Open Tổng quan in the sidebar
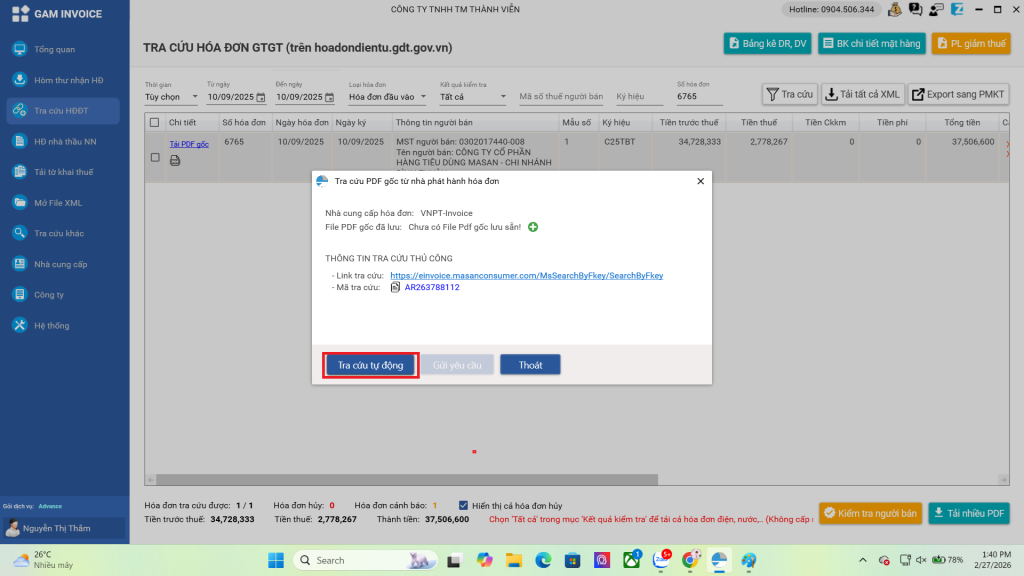This screenshot has height=576, width=1024. coord(55,49)
